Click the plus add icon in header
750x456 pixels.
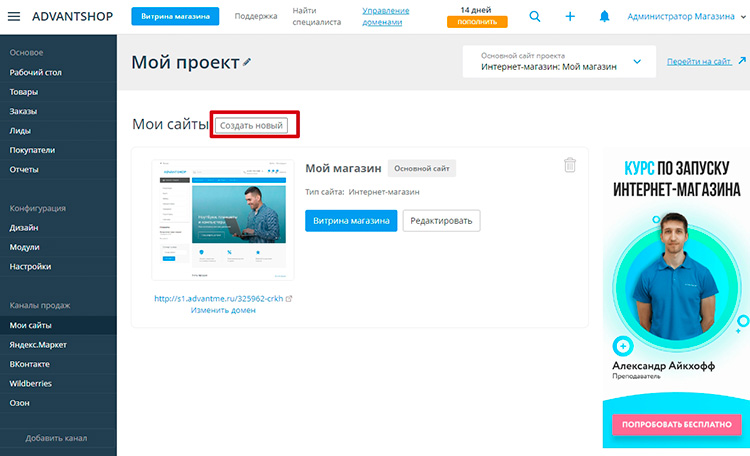click(x=570, y=16)
